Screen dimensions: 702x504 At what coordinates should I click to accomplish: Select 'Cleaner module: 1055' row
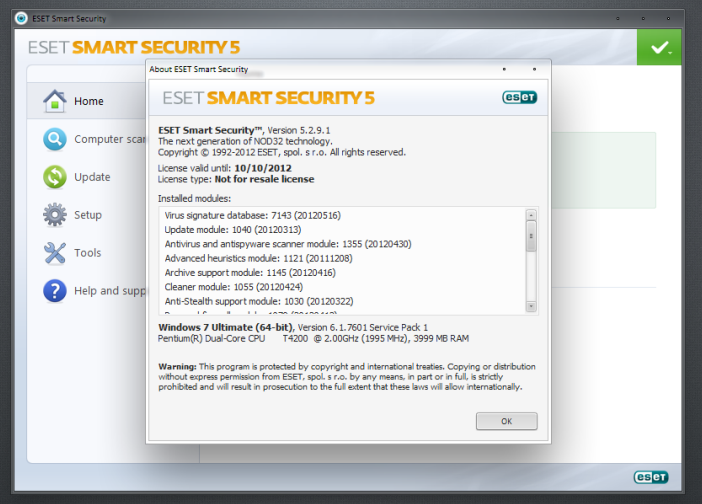click(234, 287)
